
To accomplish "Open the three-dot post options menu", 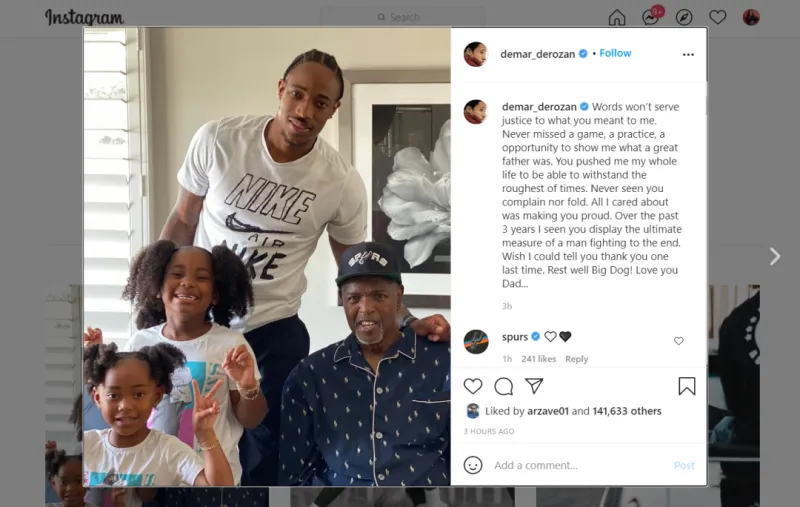I will click(x=688, y=55).
